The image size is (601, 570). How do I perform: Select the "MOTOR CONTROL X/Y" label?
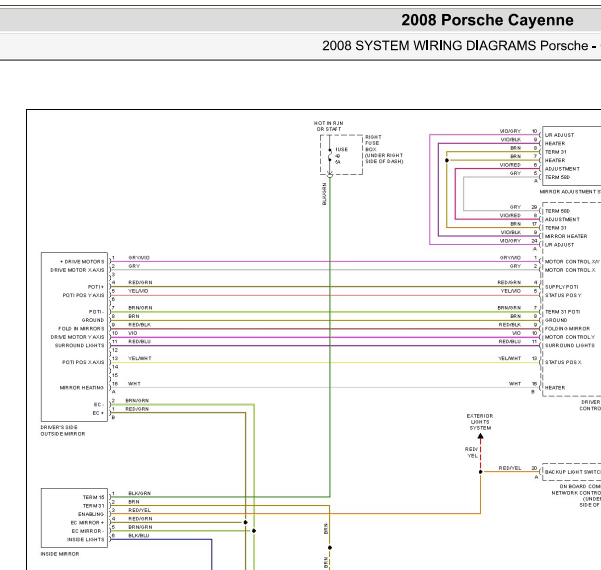[572, 261]
